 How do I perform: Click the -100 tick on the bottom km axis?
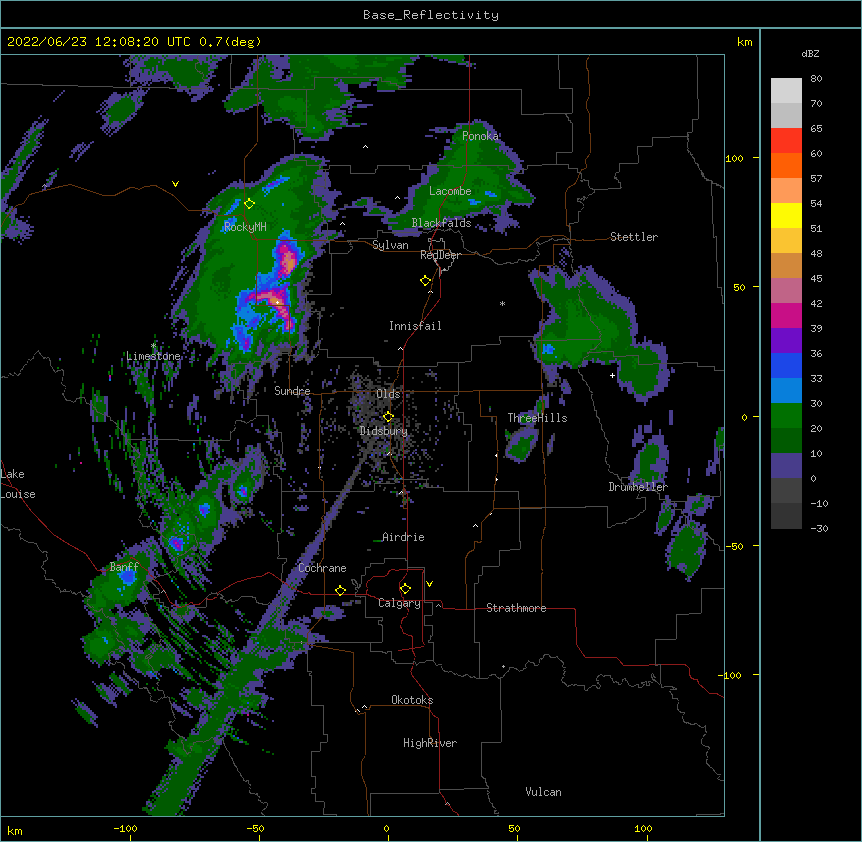click(x=126, y=828)
